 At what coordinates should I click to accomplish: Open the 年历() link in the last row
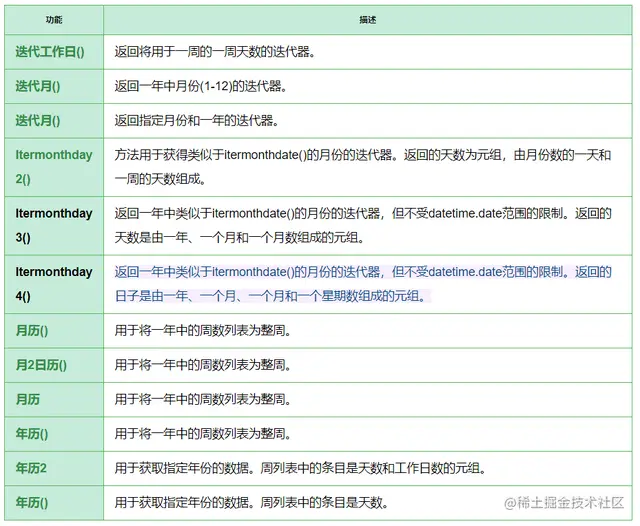click(x=32, y=502)
